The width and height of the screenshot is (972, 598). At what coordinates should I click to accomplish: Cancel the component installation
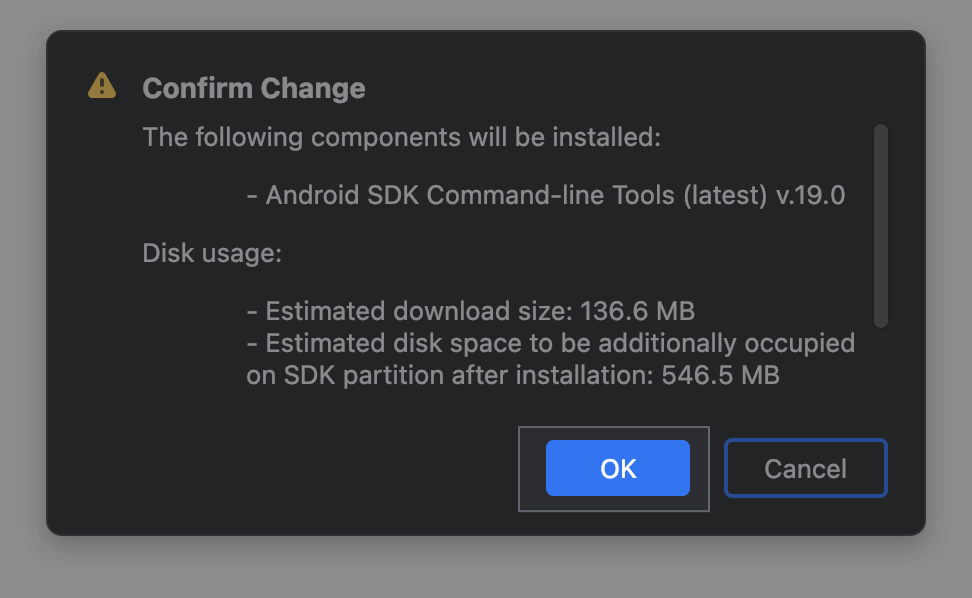pyautogui.click(x=805, y=468)
